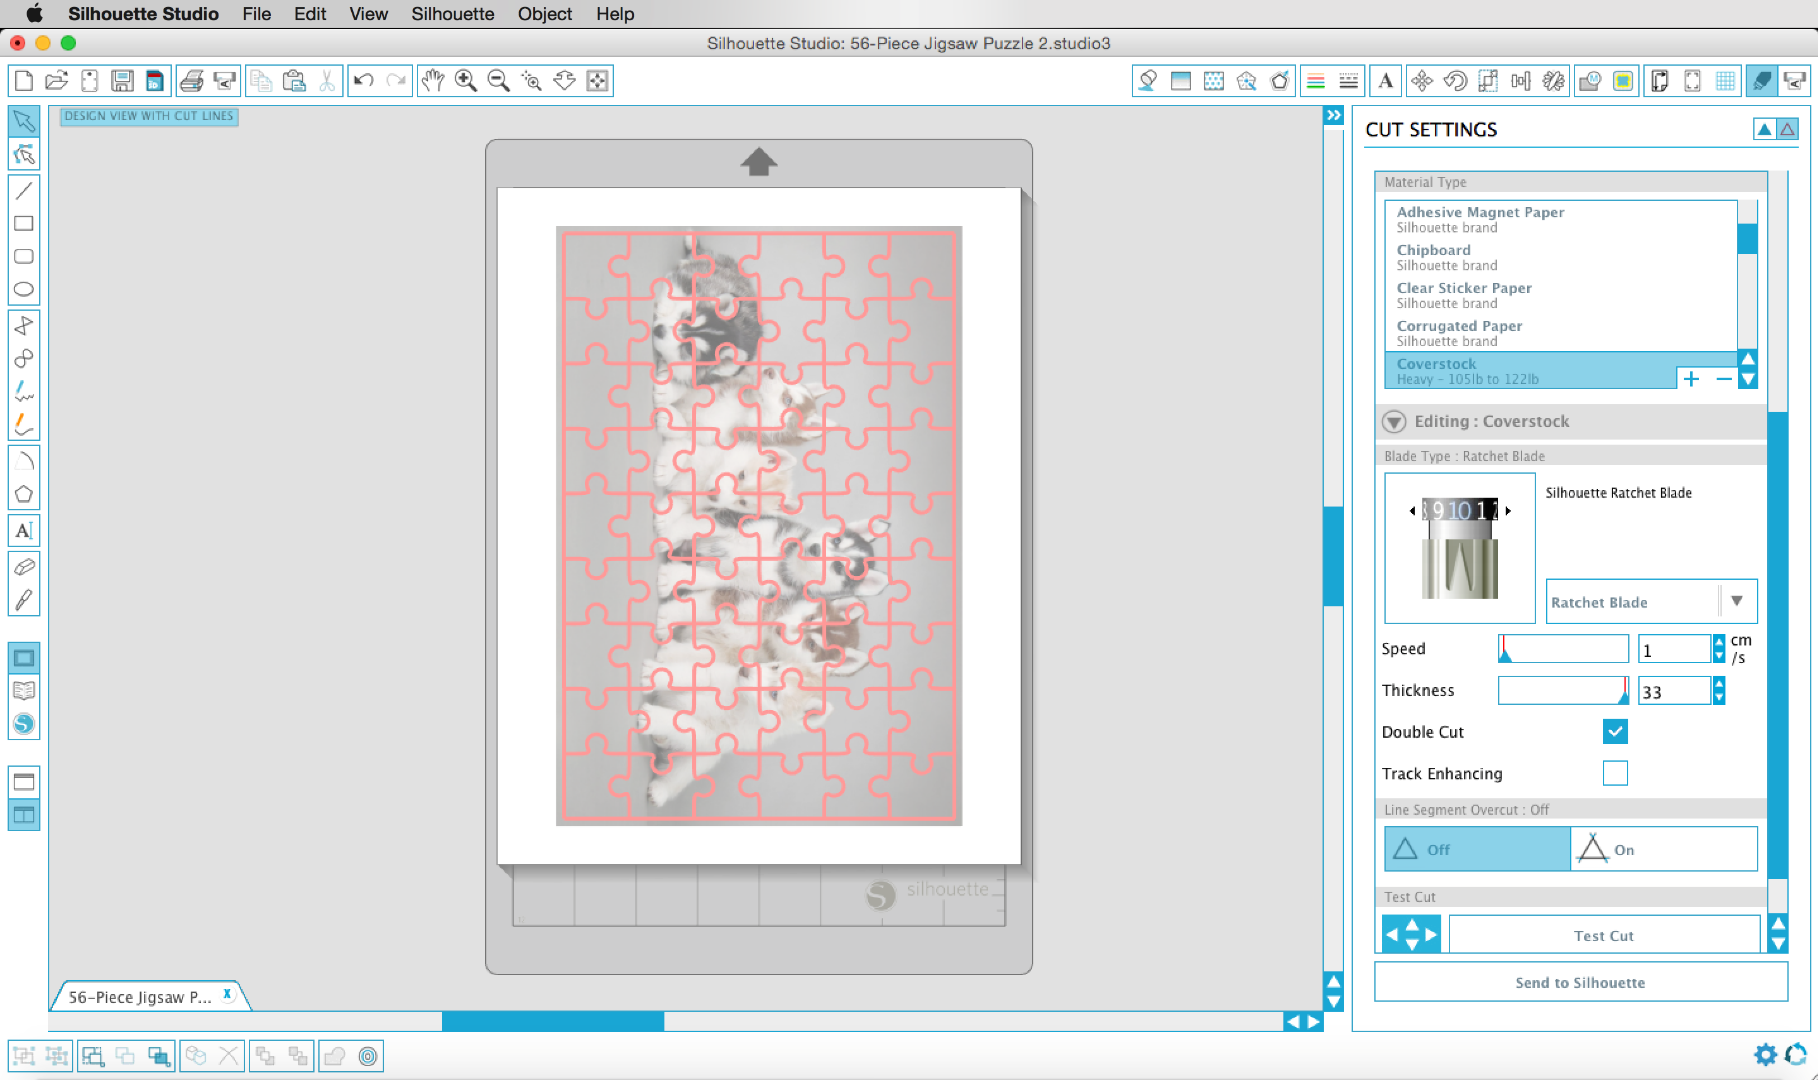This screenshot has height=1080, width=1818.
Task: Open the Fill Gradient window
Action: (1181, 81)
